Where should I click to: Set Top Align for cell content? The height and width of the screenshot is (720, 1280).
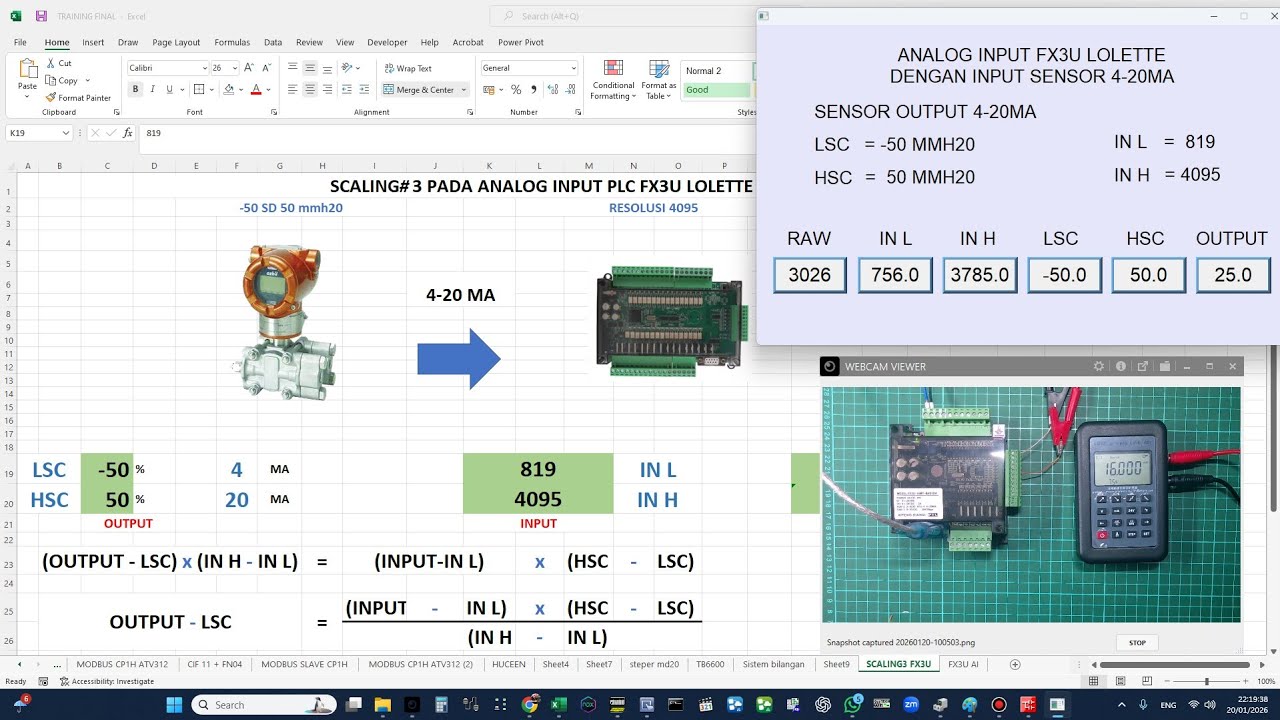click(x=293, y=68)
